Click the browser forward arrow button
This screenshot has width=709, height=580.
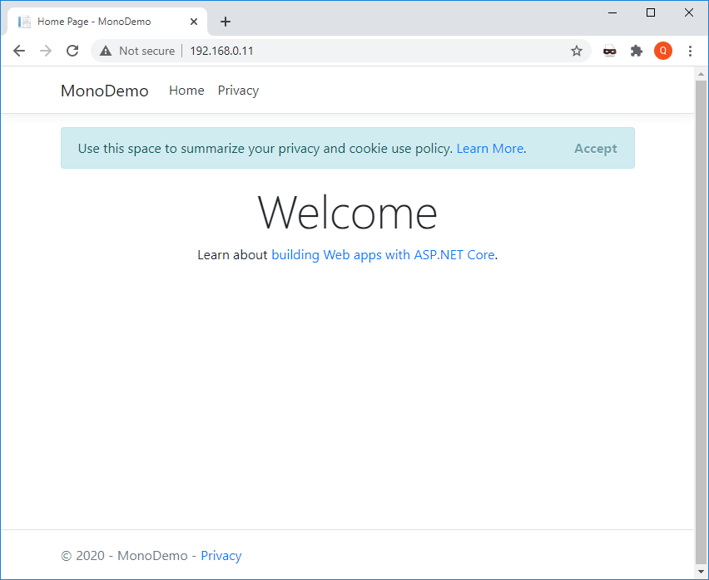point(45,51)
